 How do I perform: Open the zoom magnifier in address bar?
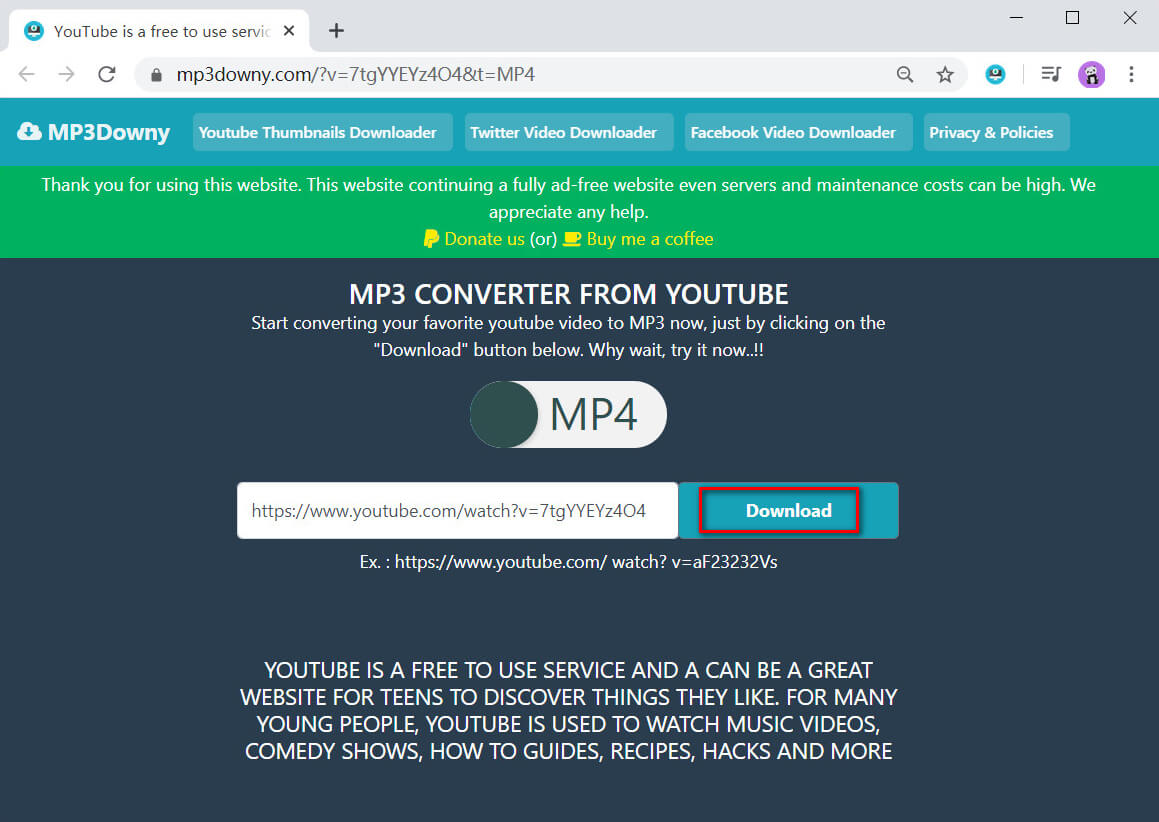pyautogui.click(x=905, y=74)
